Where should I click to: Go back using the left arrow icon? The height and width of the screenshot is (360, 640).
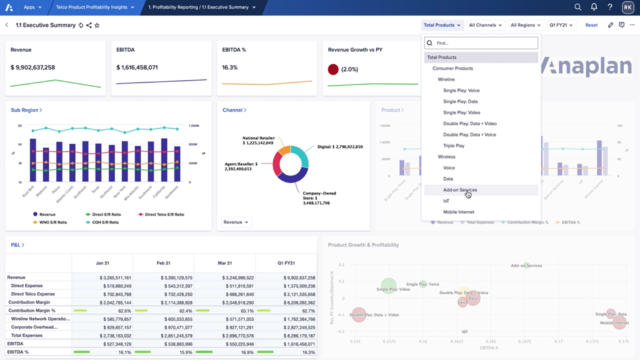coord(7,25)
